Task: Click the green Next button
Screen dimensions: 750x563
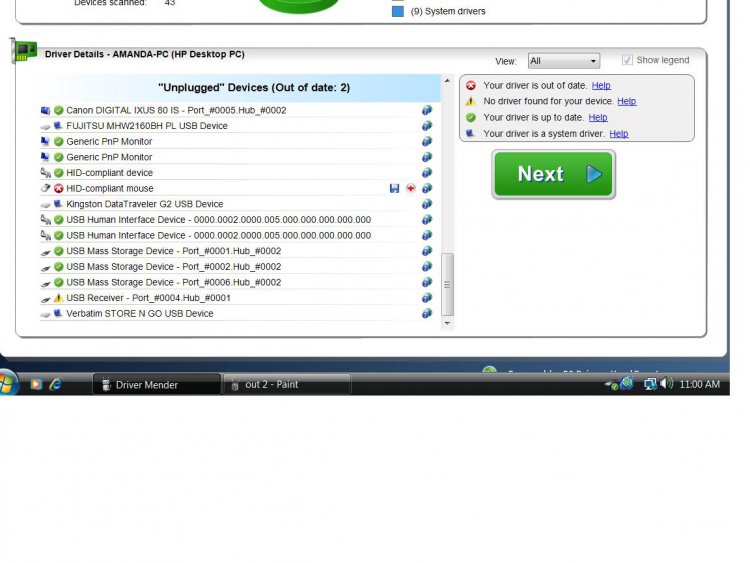Action: 553,174
